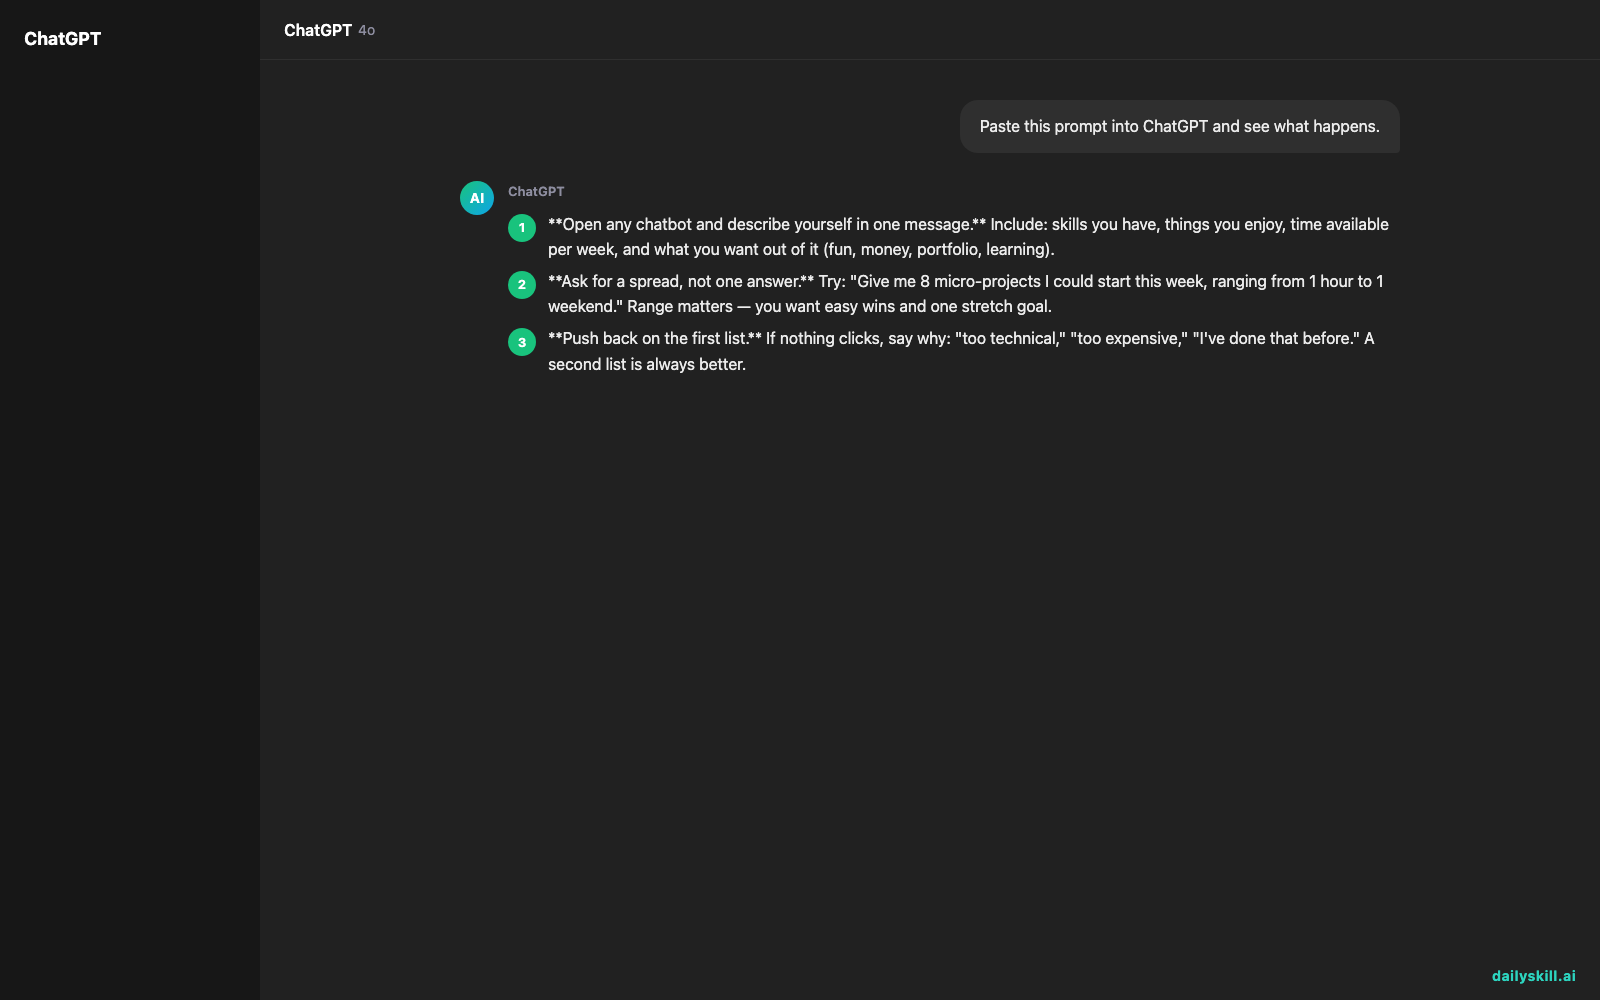Click the green step 2 badge
The height and width of the screenshot is (1000, 1600).
522,285
